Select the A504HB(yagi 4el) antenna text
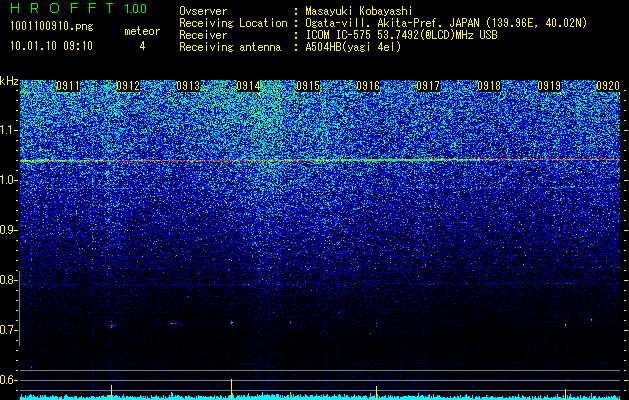This screenshot has width=629, height=400. (353, 47)
